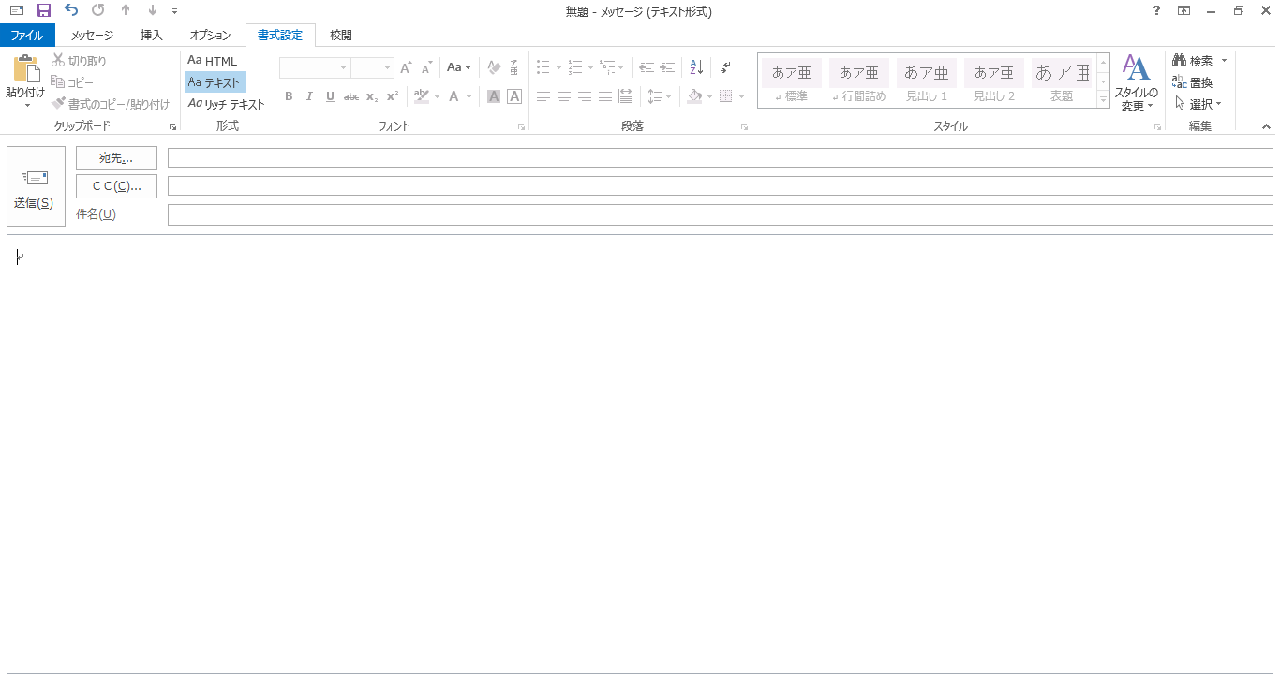Toggle underline formatting

coord(330,97)
